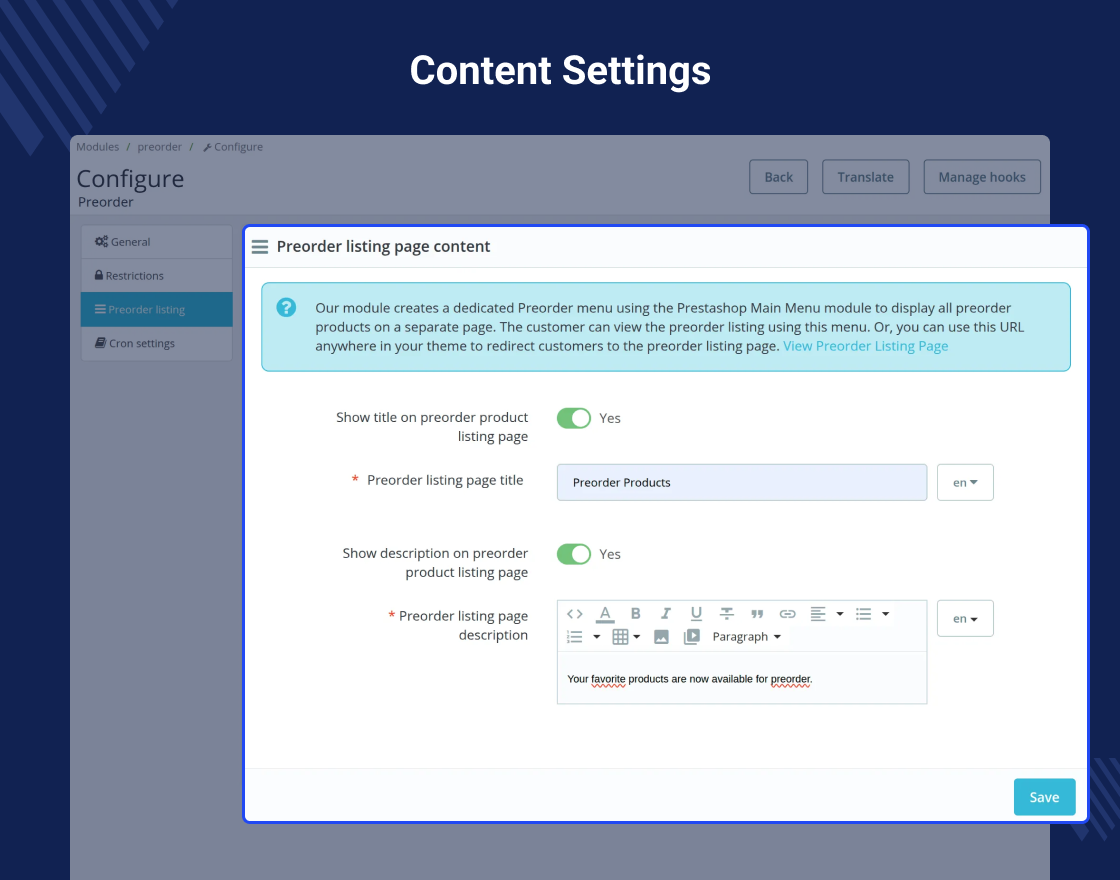1120x880 pixels.
Task: Apply bold formatting in description editor
Action: point(635,614)
